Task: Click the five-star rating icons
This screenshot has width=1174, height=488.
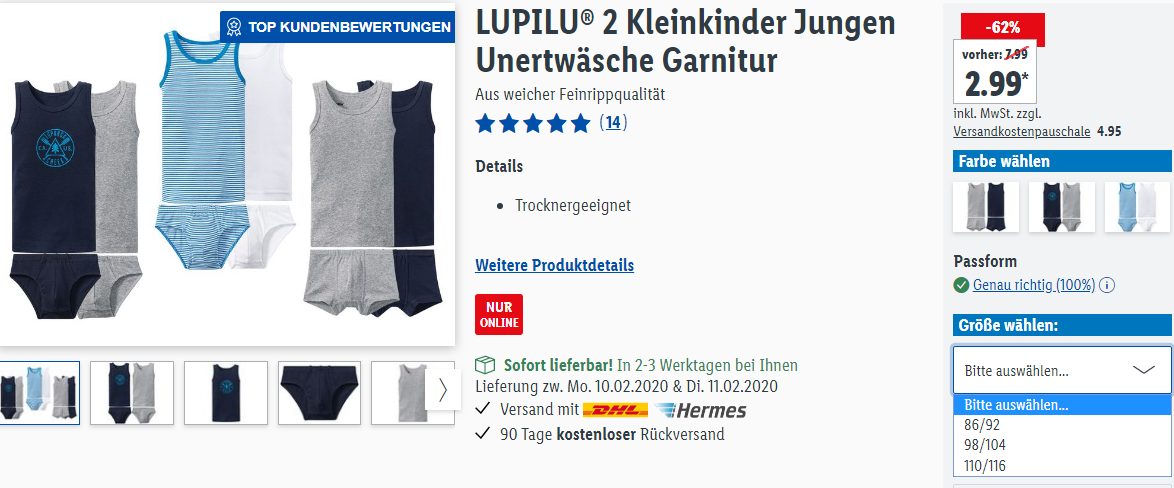Action: coord(533,123)
